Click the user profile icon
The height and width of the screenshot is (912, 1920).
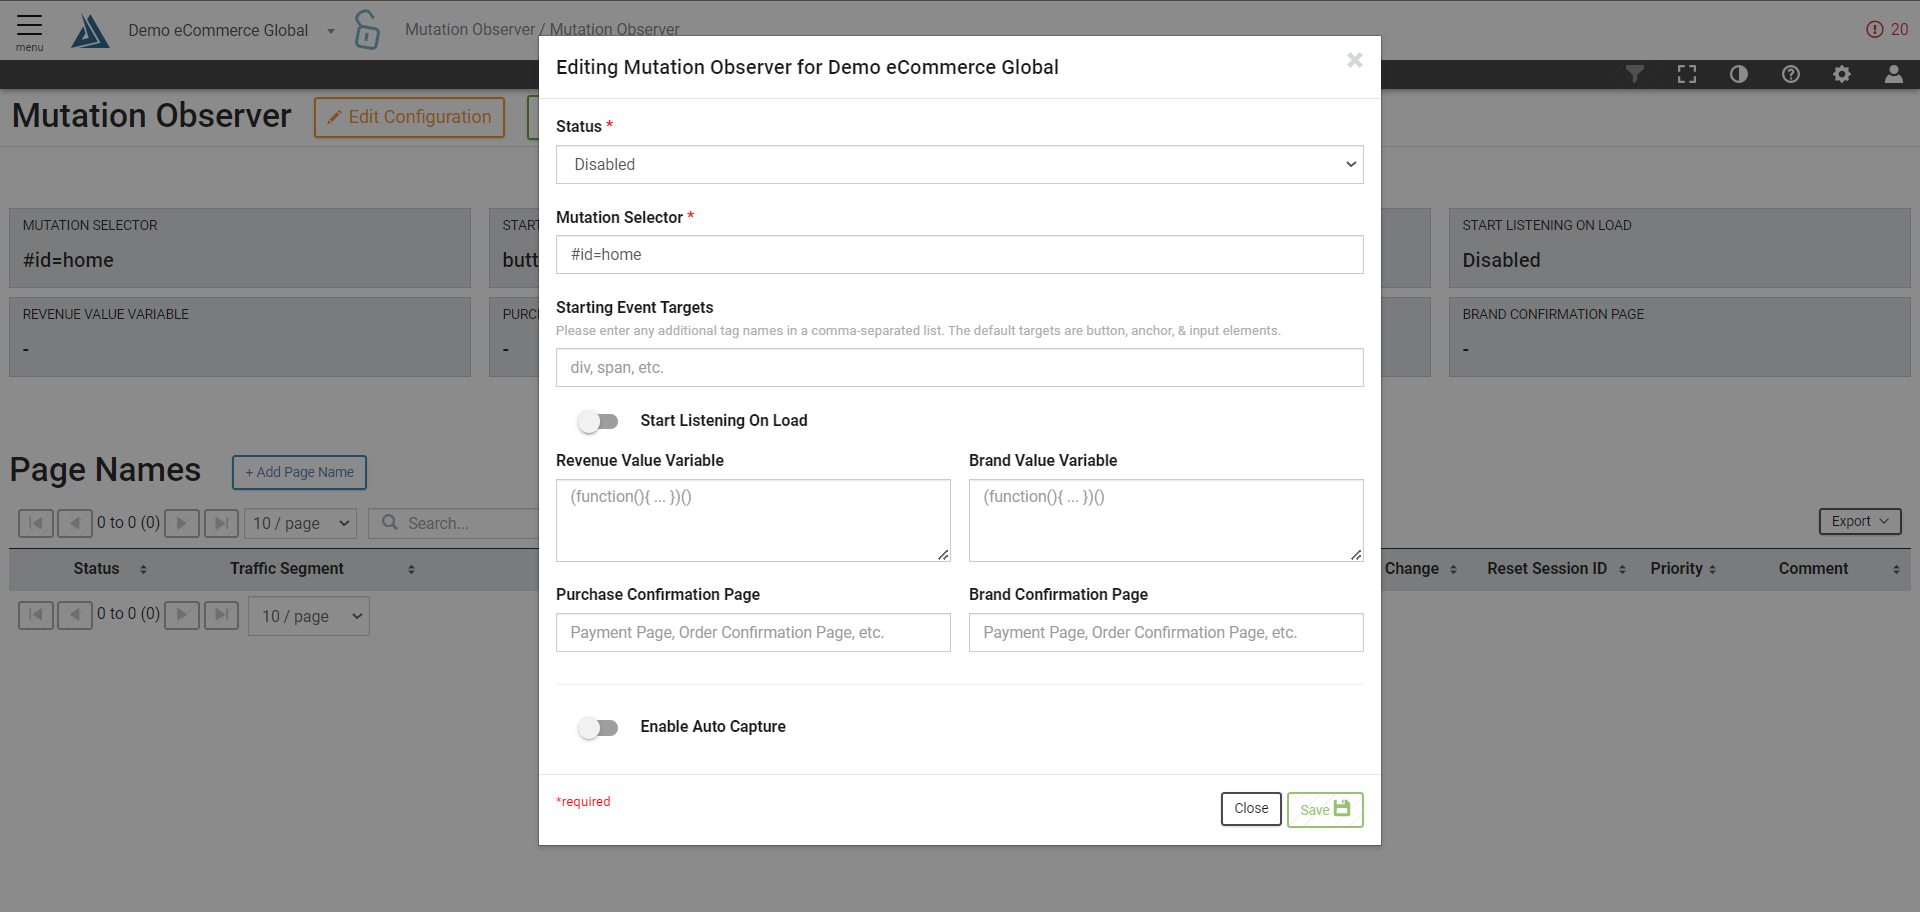(1893, 74)
